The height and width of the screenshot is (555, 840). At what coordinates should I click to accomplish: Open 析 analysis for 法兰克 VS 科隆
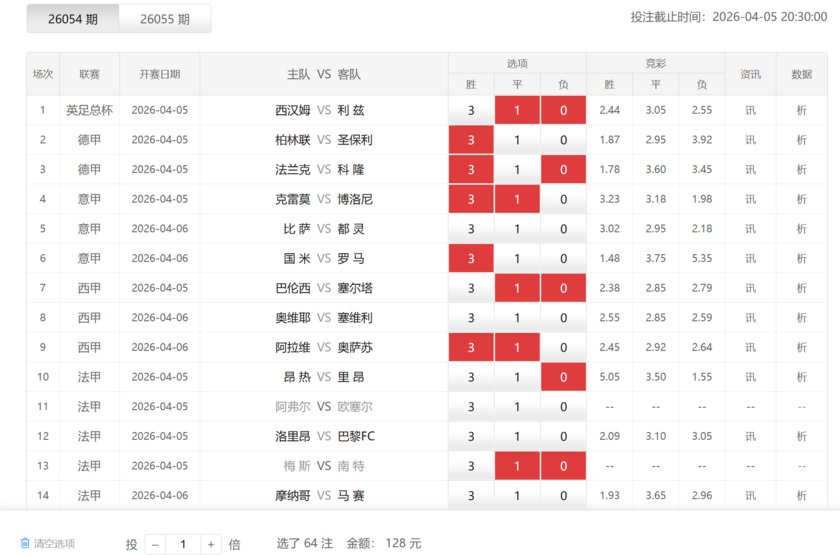801,169
